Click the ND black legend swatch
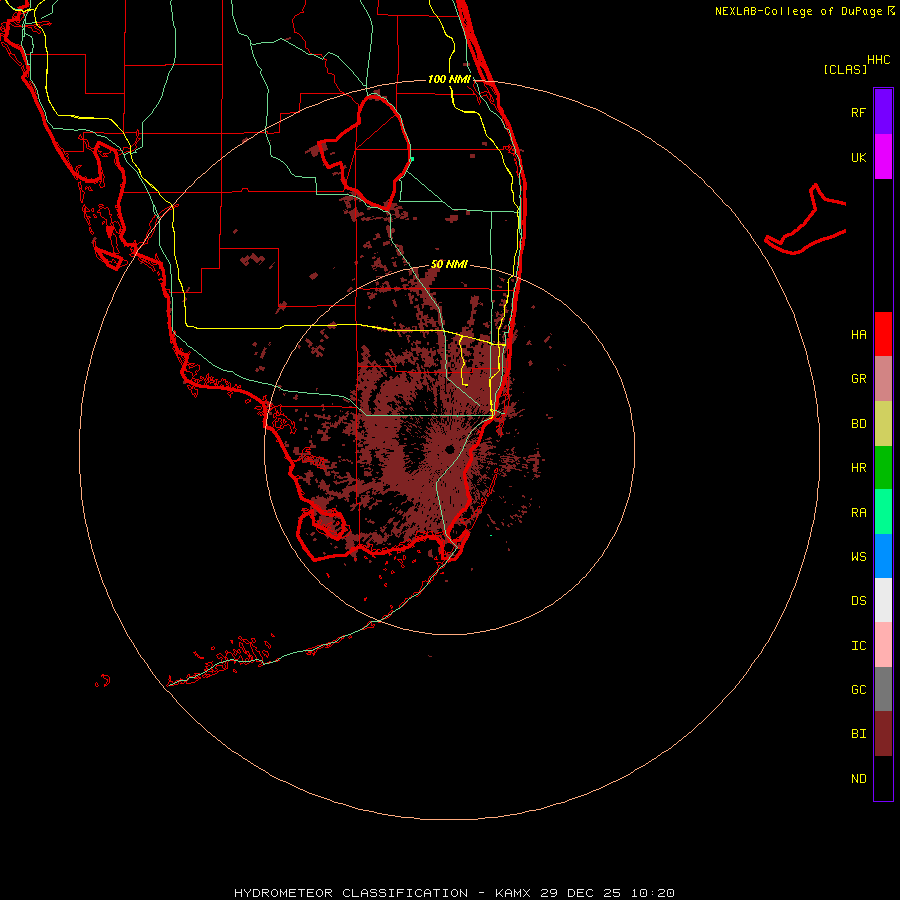Viewport: 900px width, 900px height. [883, 778]
